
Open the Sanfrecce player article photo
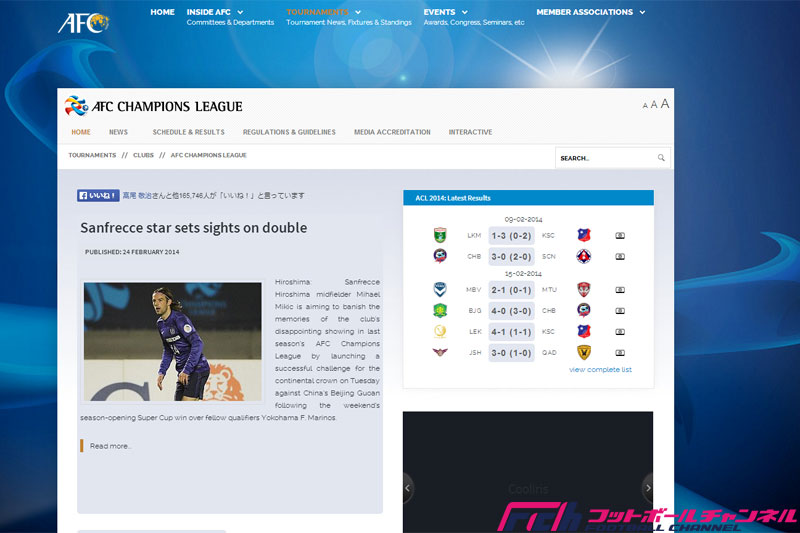click(x=172, y=341)
